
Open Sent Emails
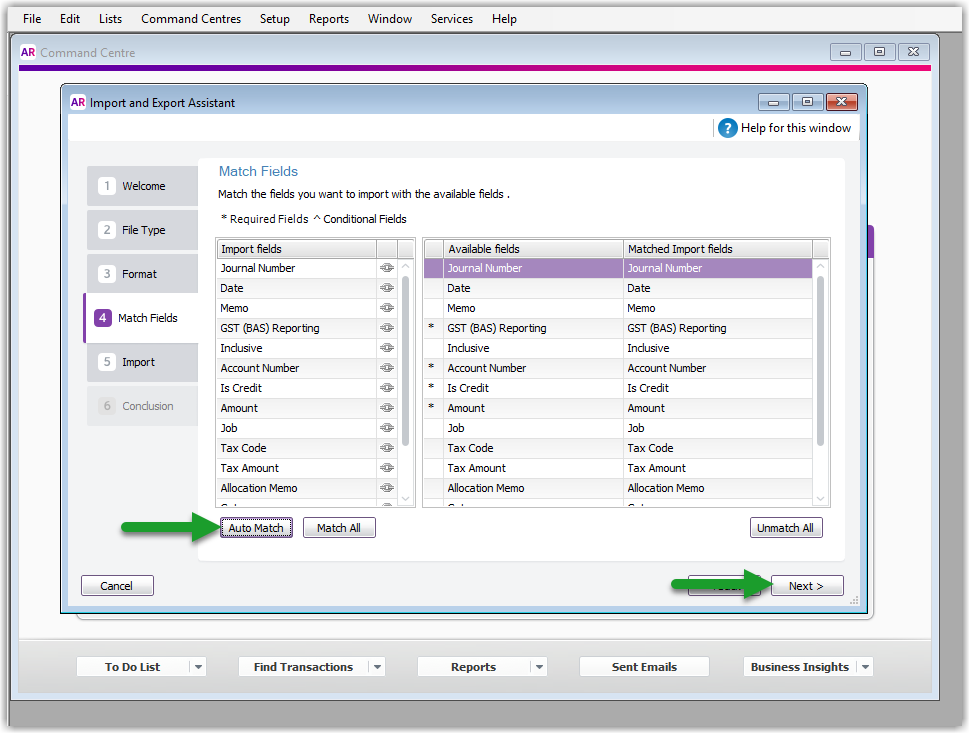644,667
